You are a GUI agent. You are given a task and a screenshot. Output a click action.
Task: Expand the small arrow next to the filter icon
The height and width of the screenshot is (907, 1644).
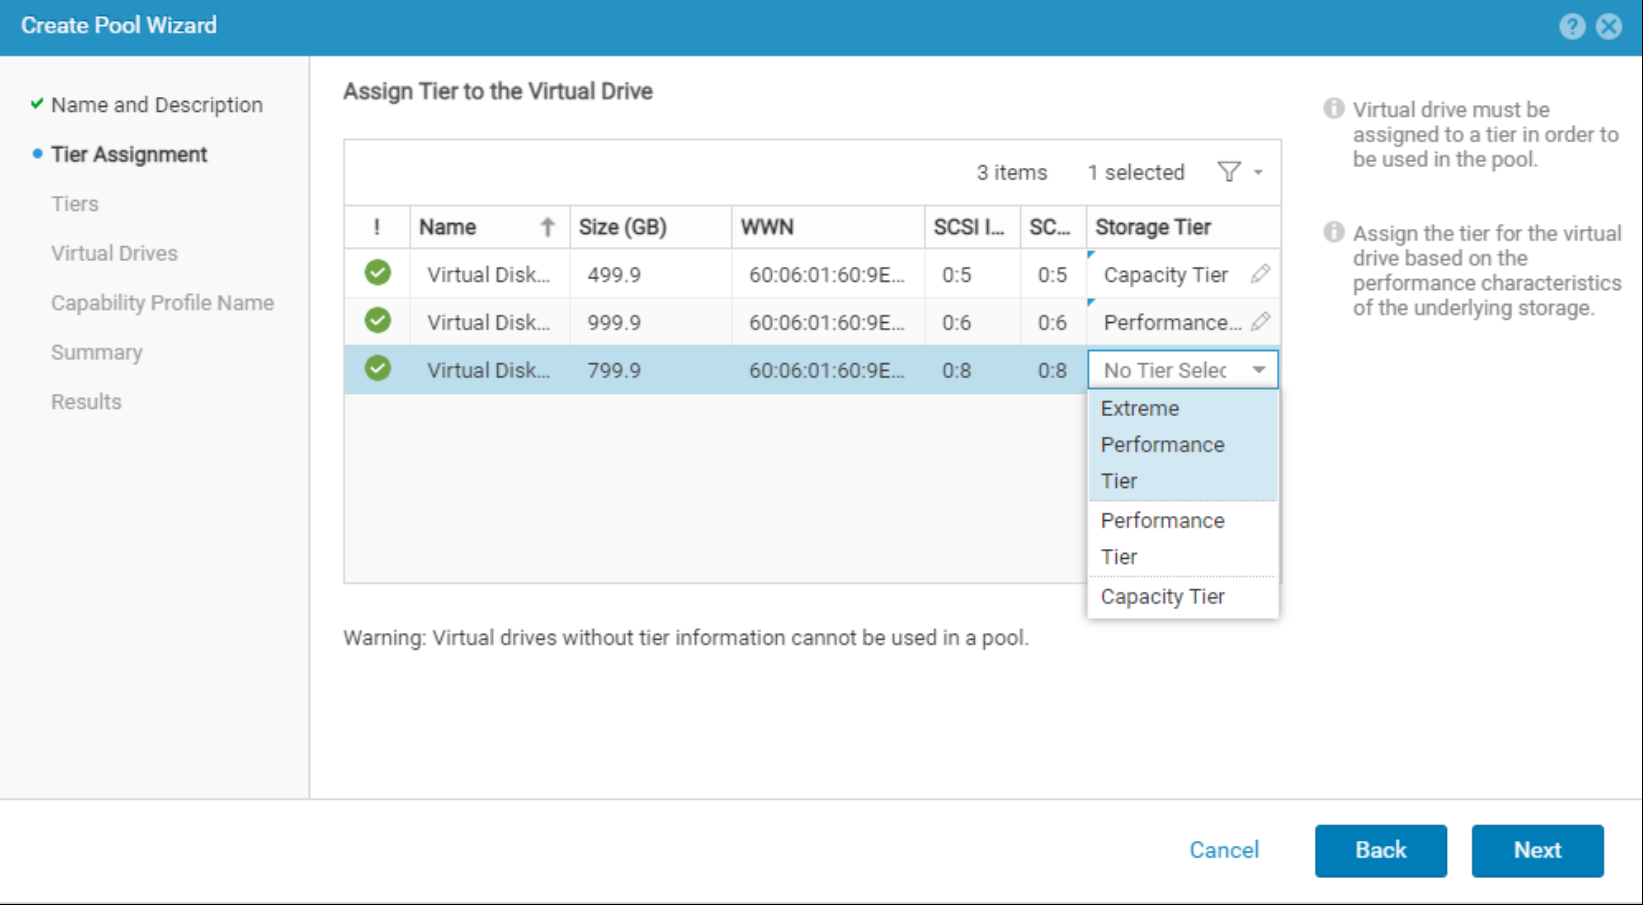click(1258, 173)
